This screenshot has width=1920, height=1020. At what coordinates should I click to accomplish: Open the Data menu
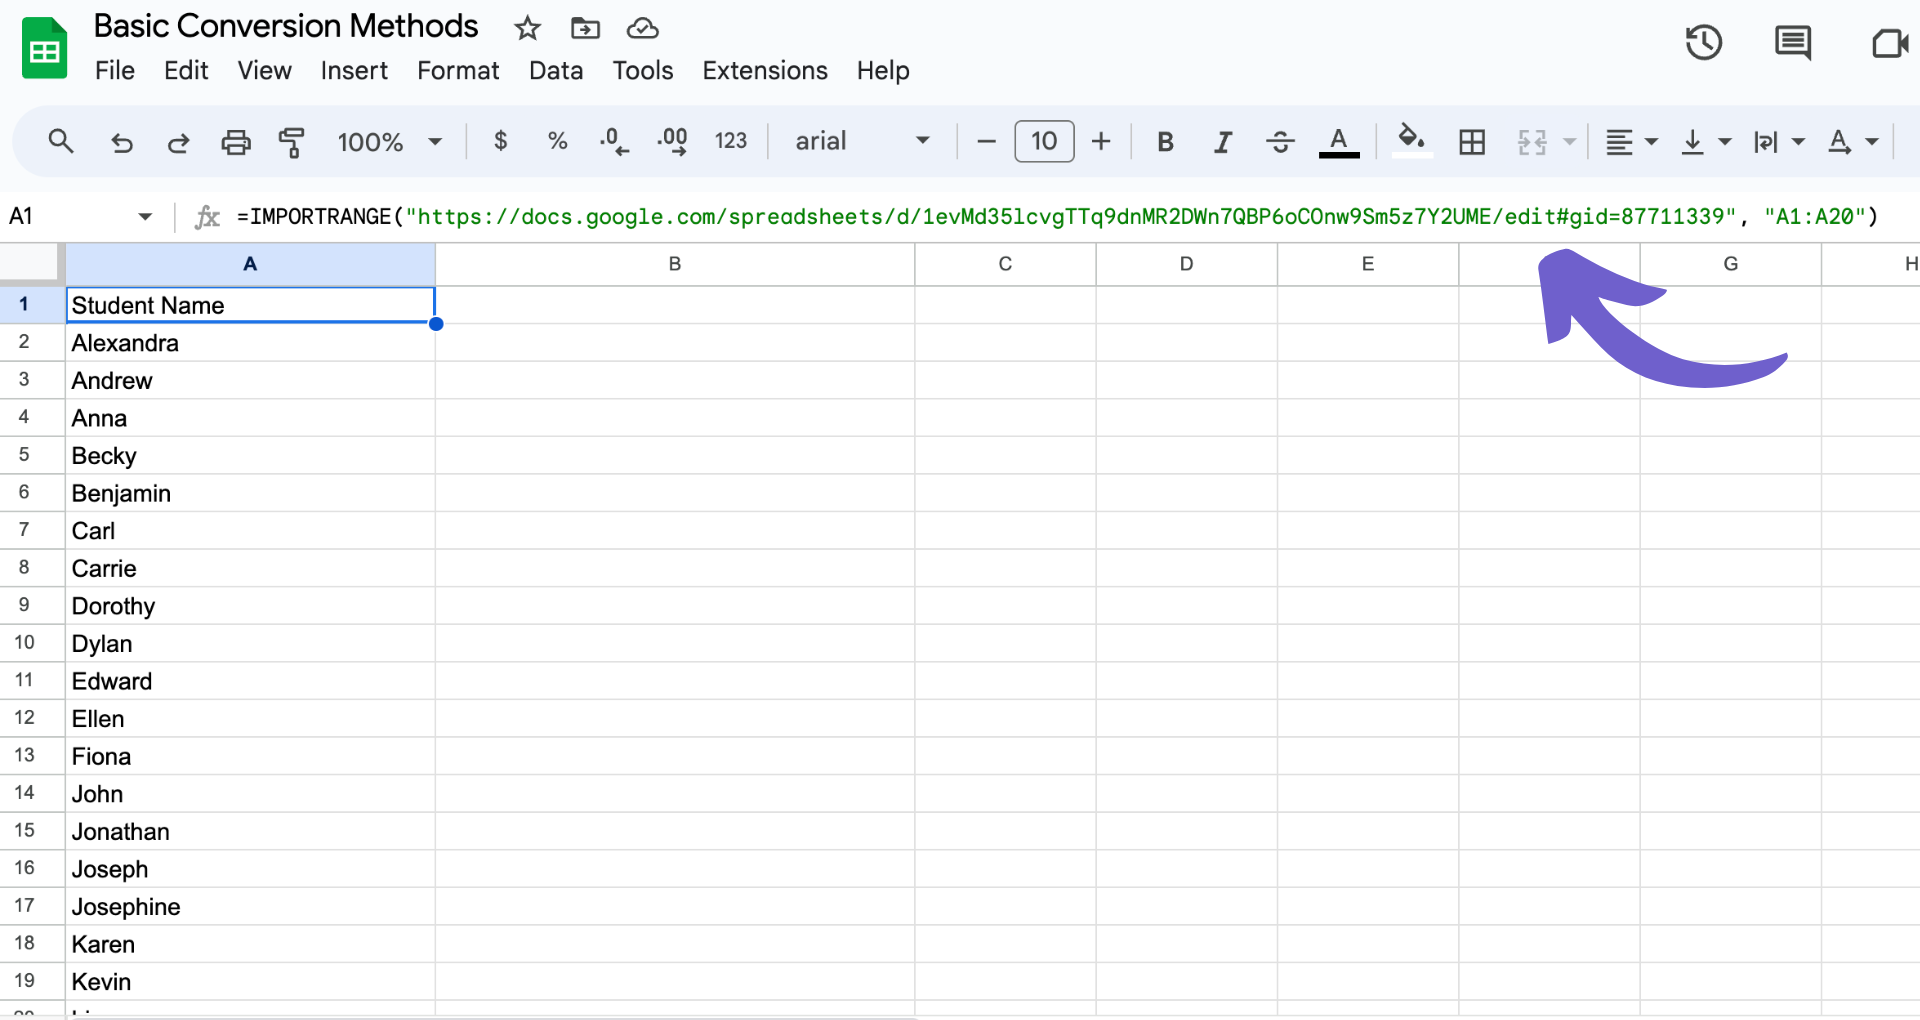pyautogui.click(x=555, y=70)
